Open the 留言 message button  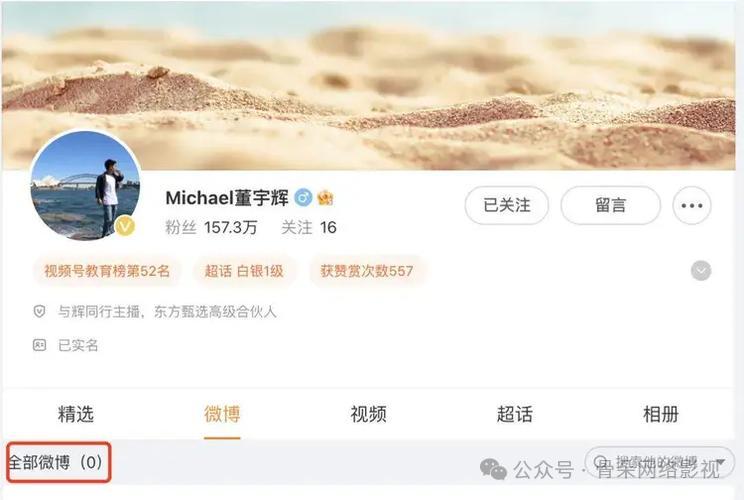click(x=611, y=205)
